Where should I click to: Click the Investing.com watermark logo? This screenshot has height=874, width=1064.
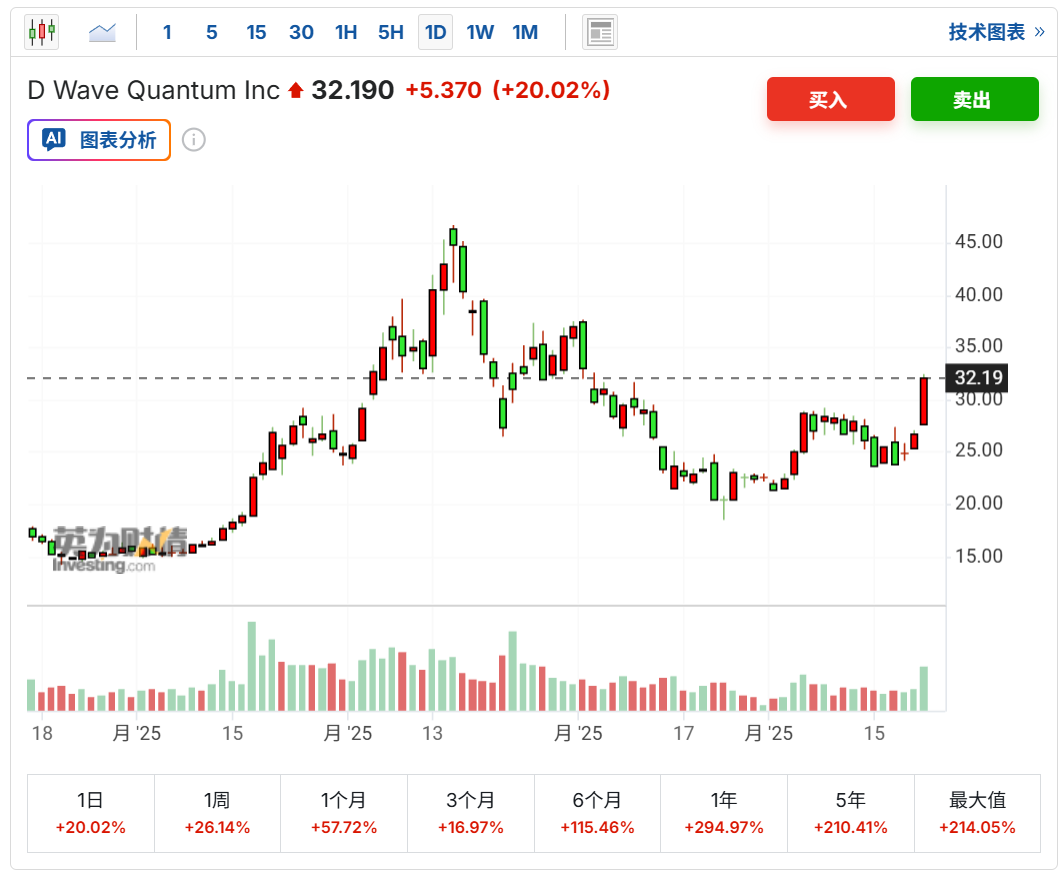[104, 565]
